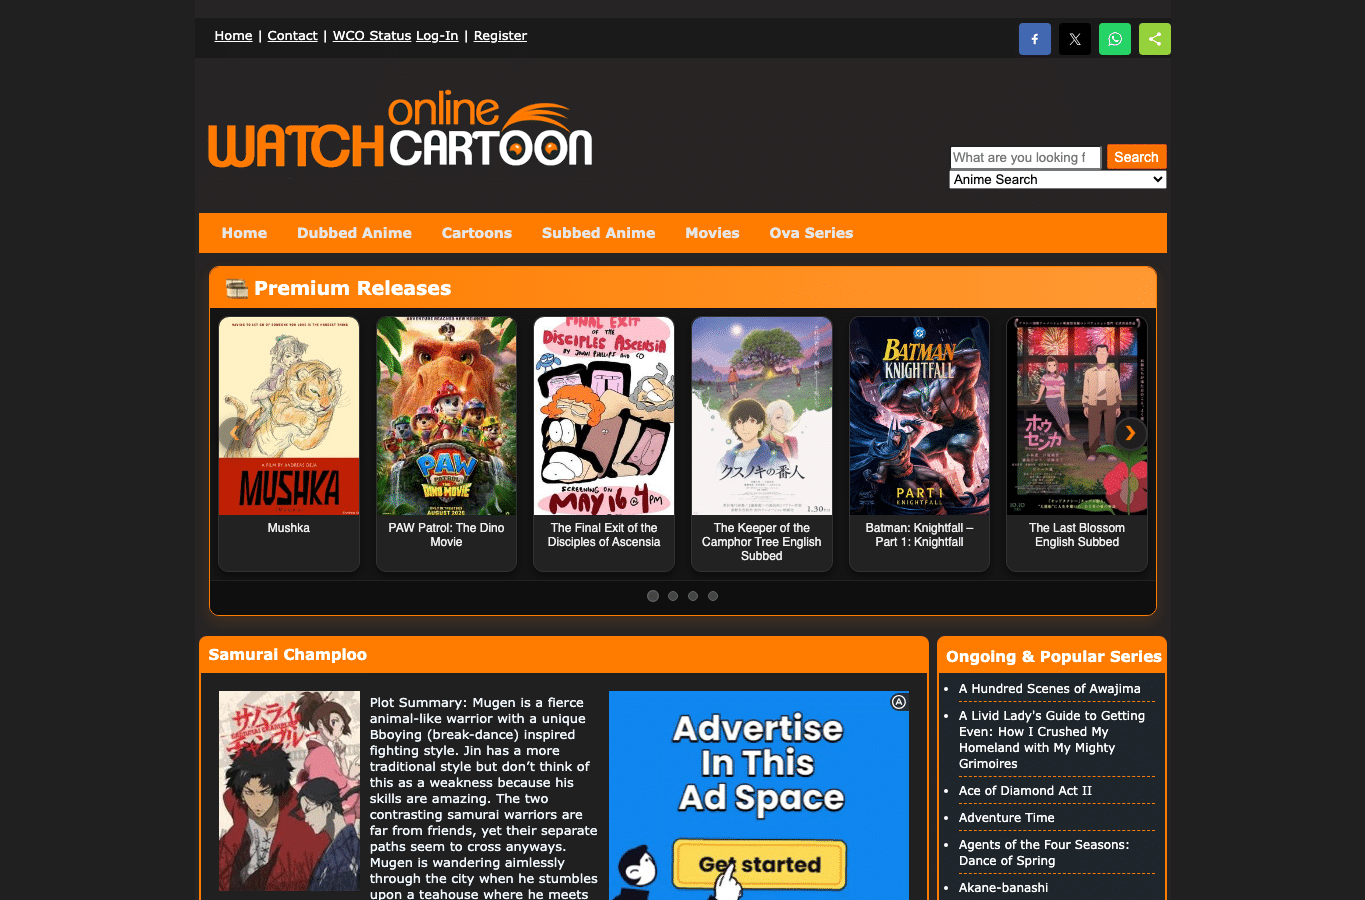The height and width of the screenshot is (900, 1365).
Task: Open the Cartoons menu
Action: (x=477, y=233)
